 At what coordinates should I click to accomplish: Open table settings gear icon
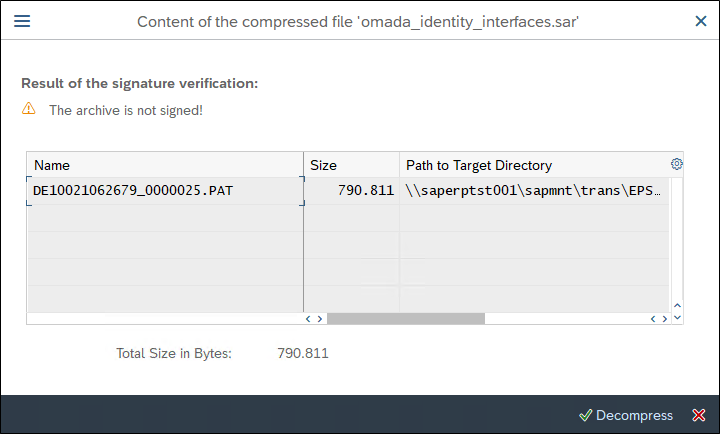click(676, 164)
